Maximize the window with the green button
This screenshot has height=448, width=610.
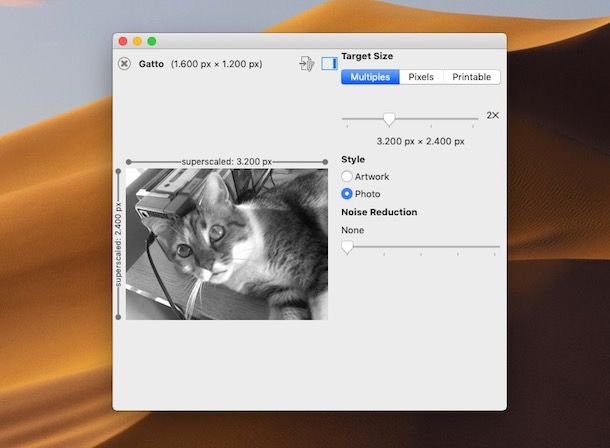[152, 41]
